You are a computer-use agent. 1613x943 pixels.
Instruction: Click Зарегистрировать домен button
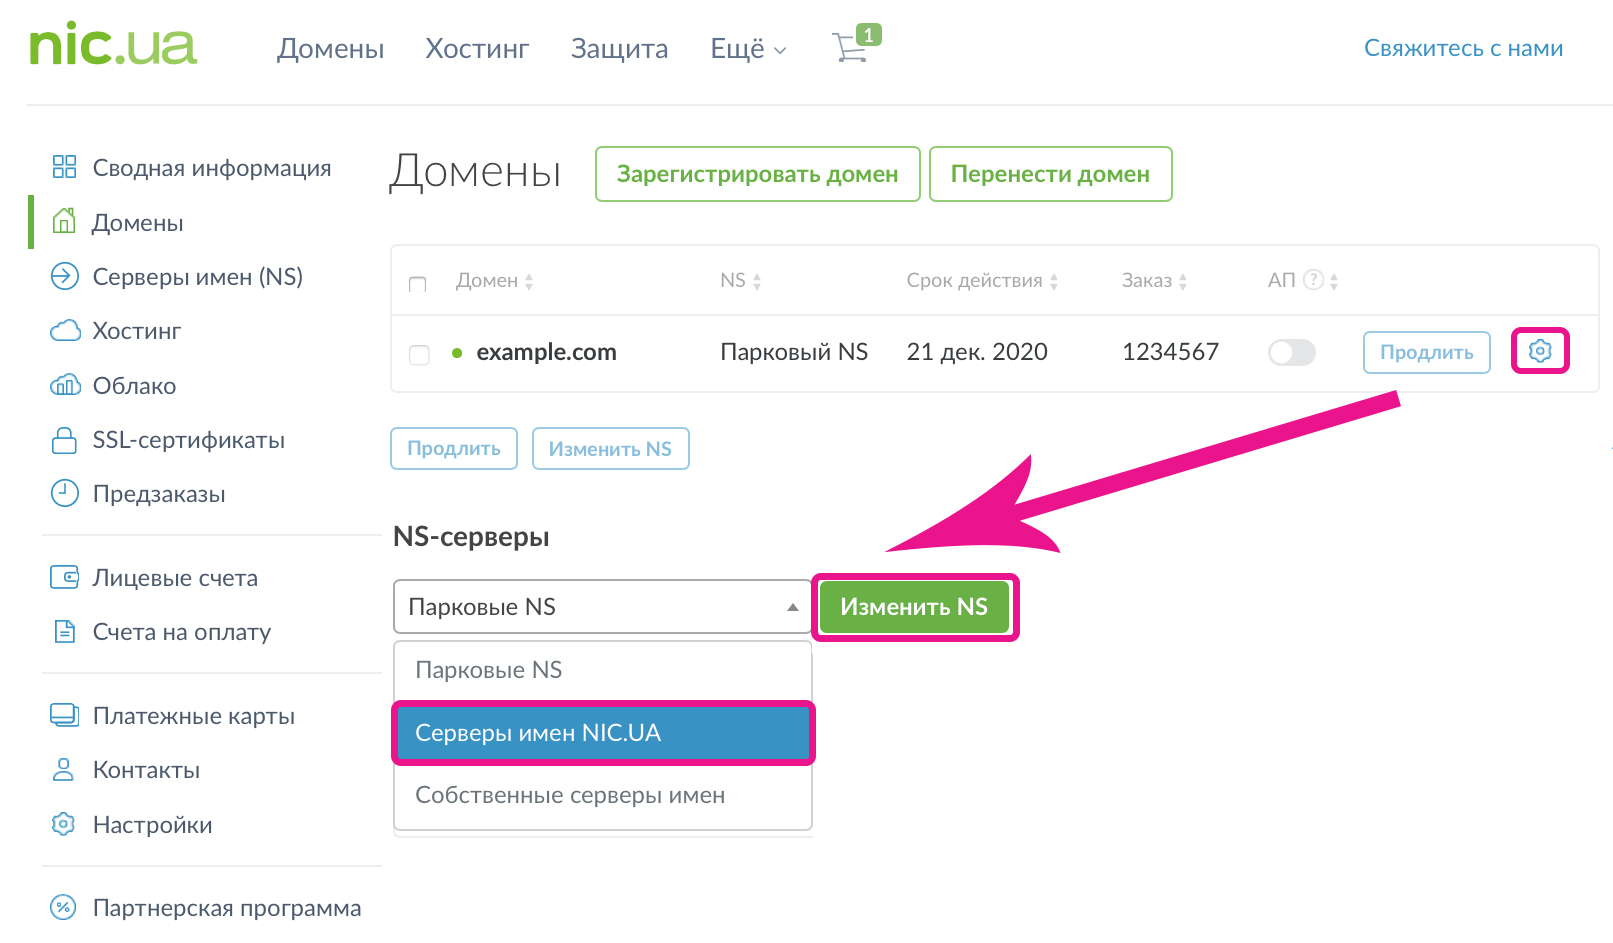point(757,174)
